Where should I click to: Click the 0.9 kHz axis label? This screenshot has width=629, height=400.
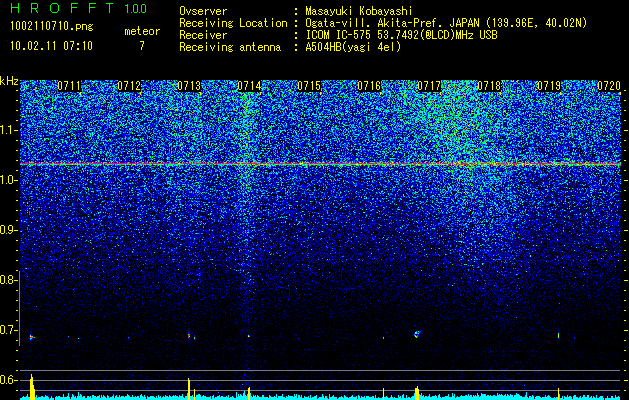coord(9,230)
